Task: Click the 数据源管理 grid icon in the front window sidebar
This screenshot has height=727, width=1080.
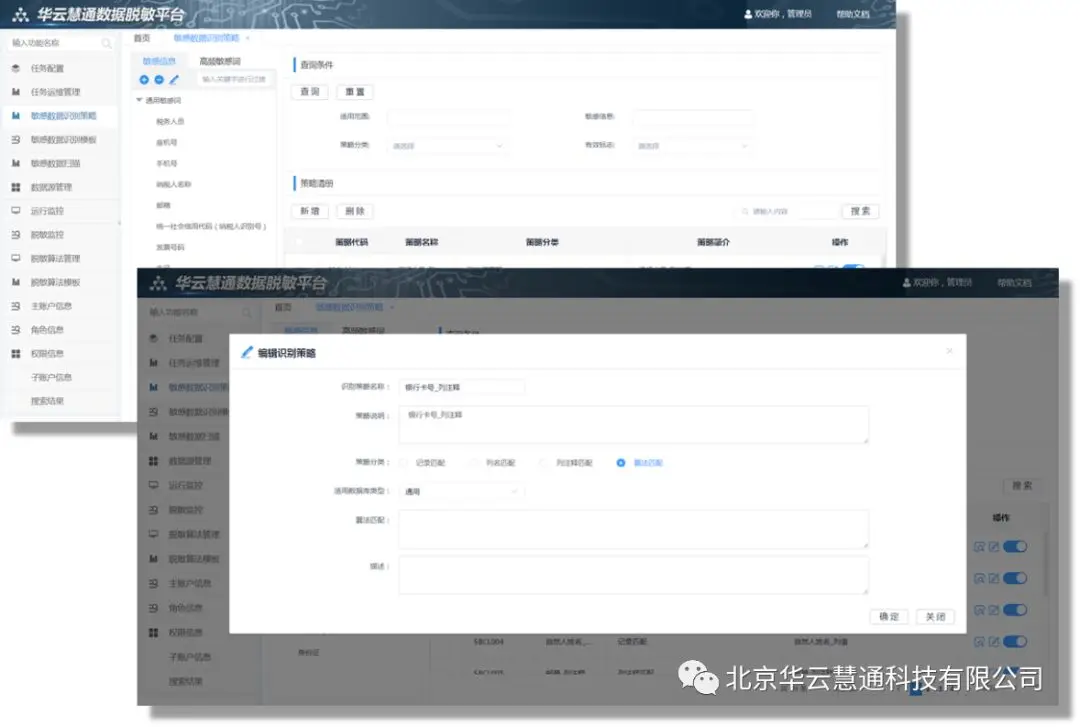Action: (x=154, y=461)
